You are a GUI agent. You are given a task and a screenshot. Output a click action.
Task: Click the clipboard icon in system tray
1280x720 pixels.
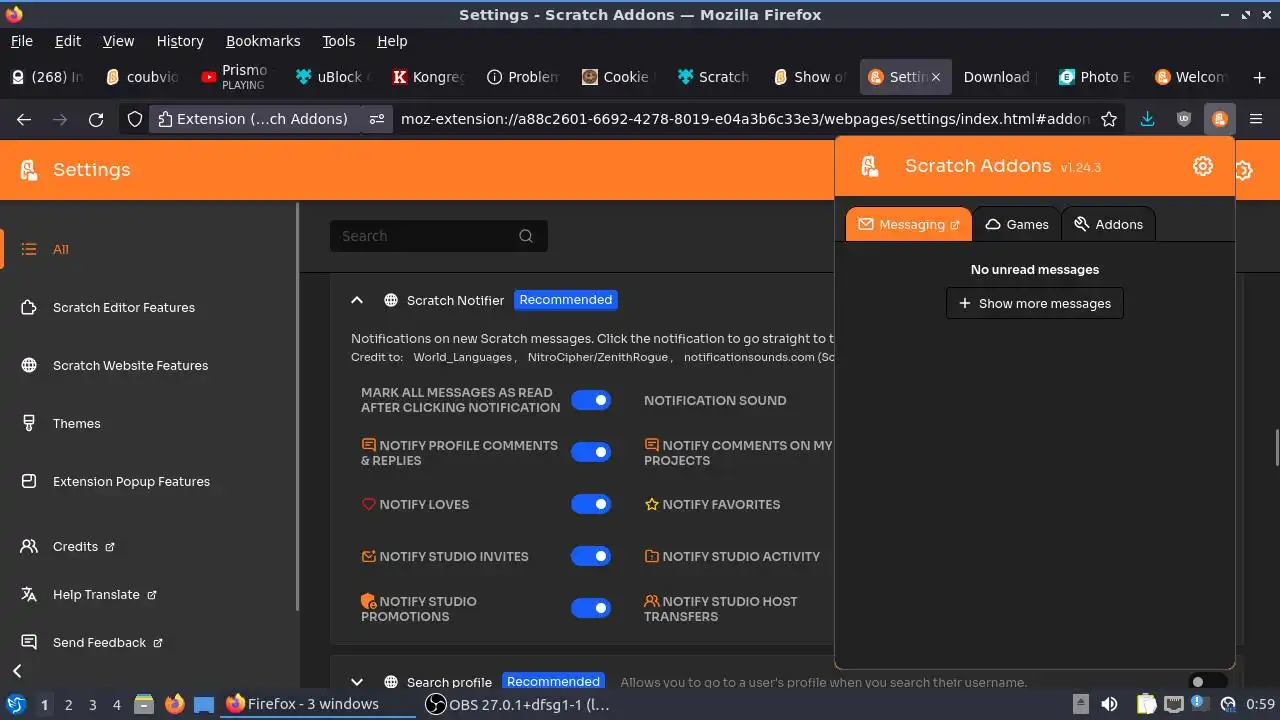point(1147,704)
